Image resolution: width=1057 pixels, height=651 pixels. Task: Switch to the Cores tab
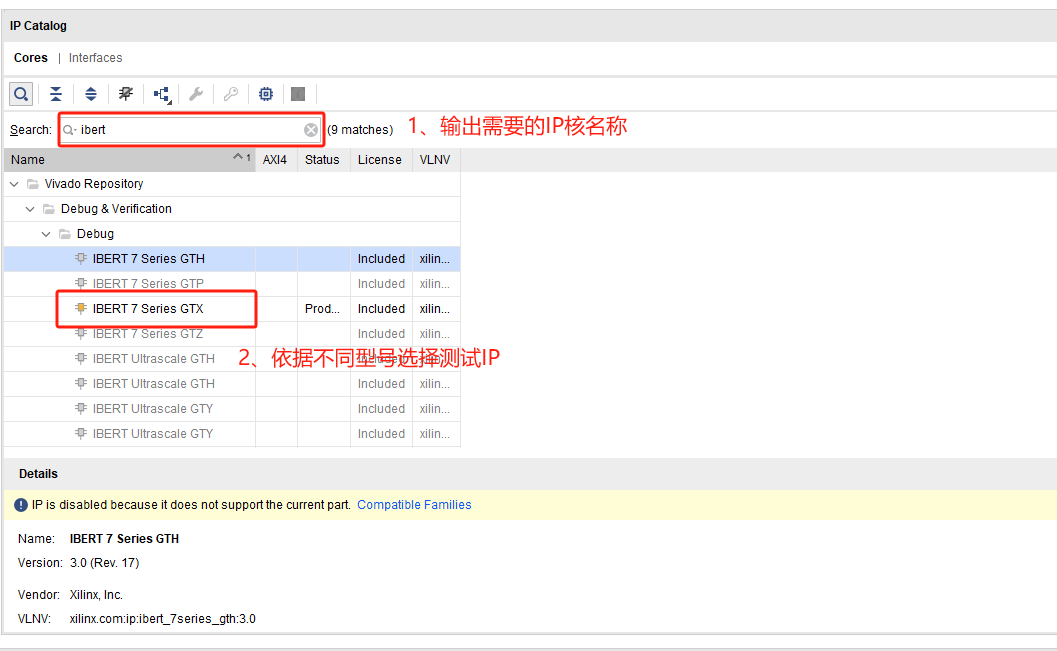[30, 58]
